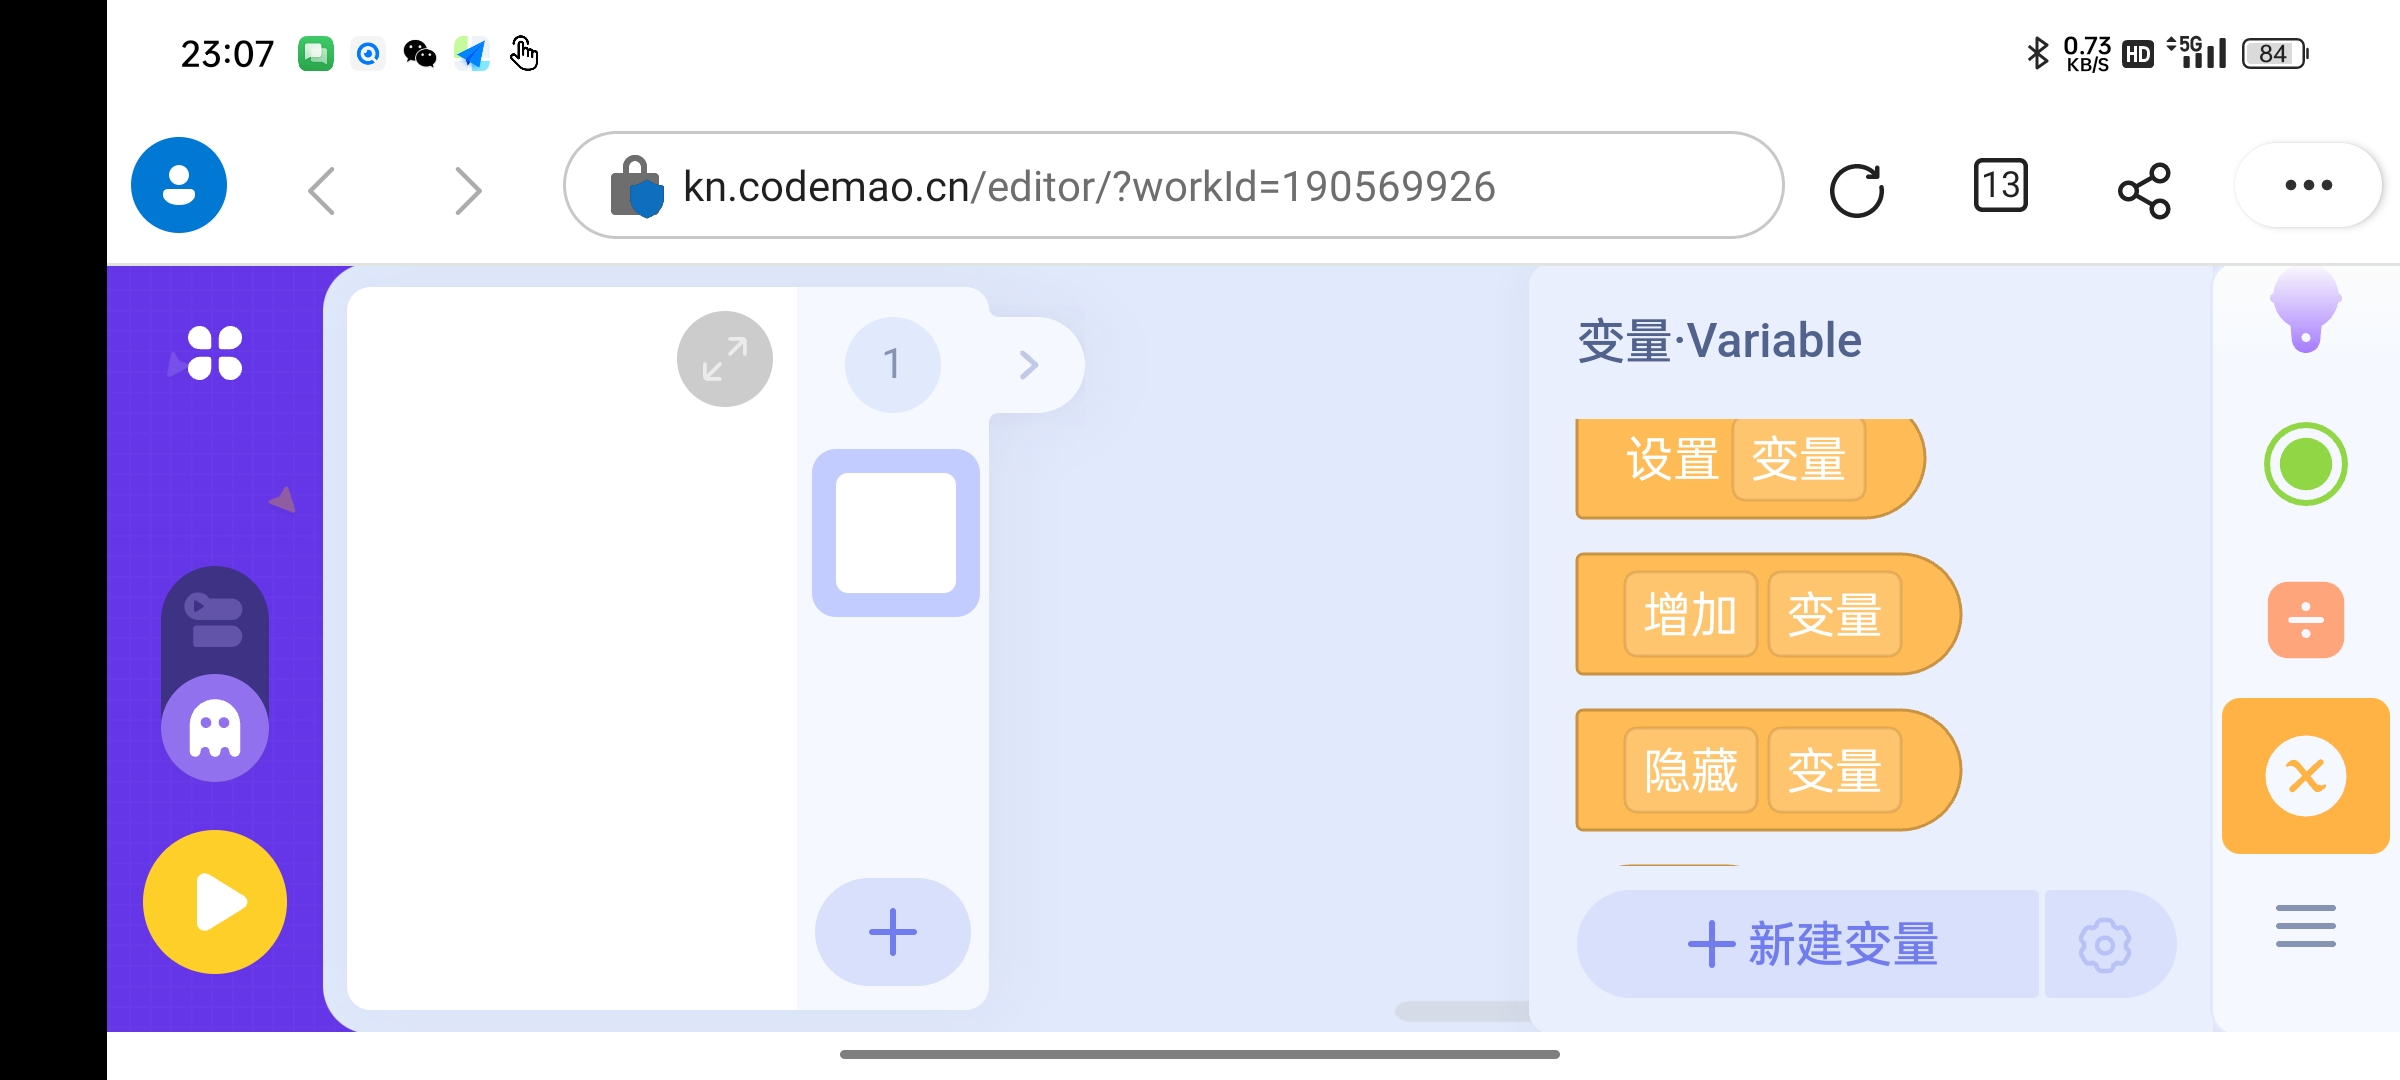Select the blank screen thumbnail
The width and height of the screenshot is (2400, 1080).
(x=896, y=533)
